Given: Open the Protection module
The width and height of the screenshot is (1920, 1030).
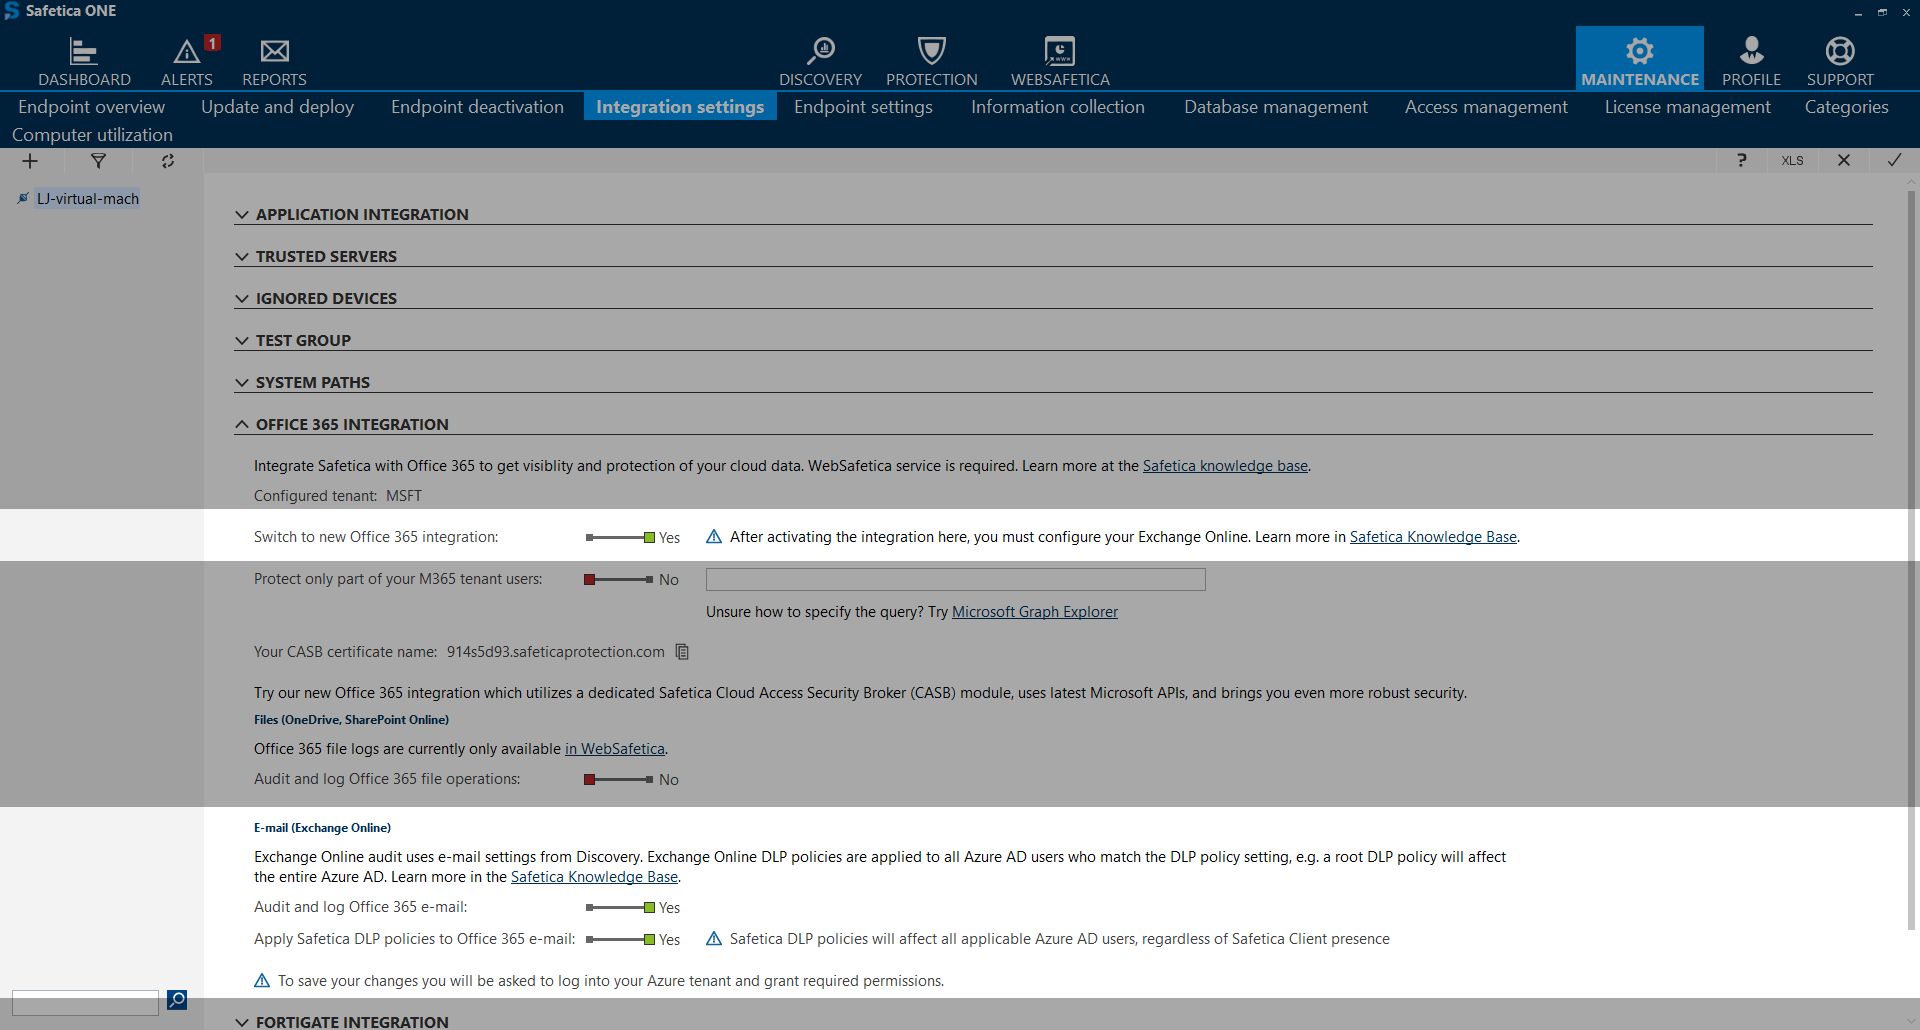Looking at the screenshot, I should point(931,60).
